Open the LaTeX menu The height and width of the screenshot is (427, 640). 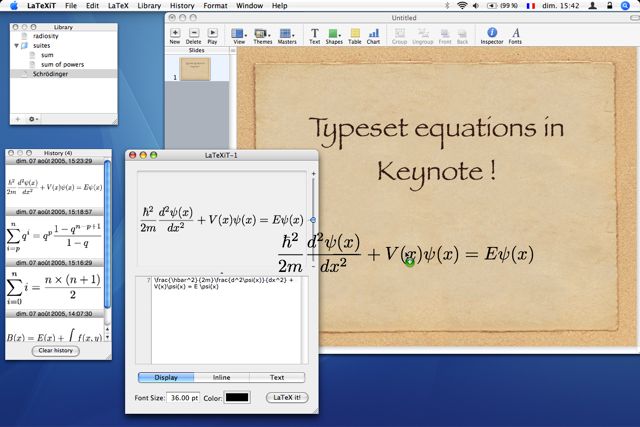[x=118, y=6]
